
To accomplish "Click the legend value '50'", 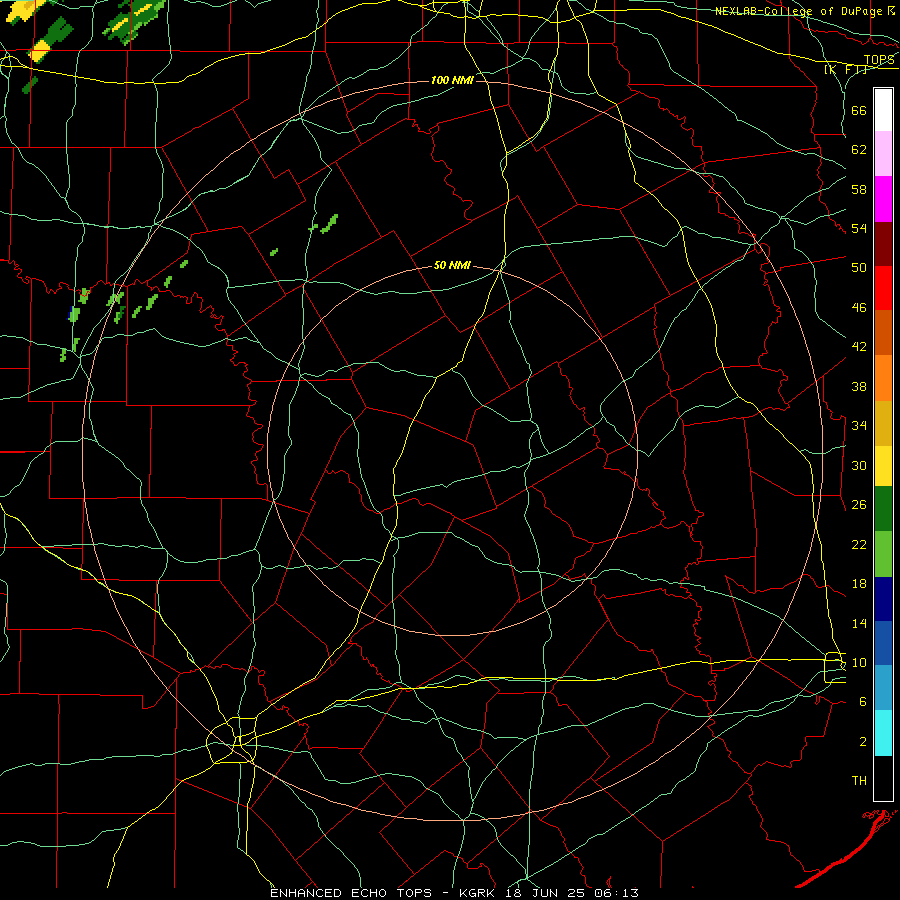I will (859, 268).
